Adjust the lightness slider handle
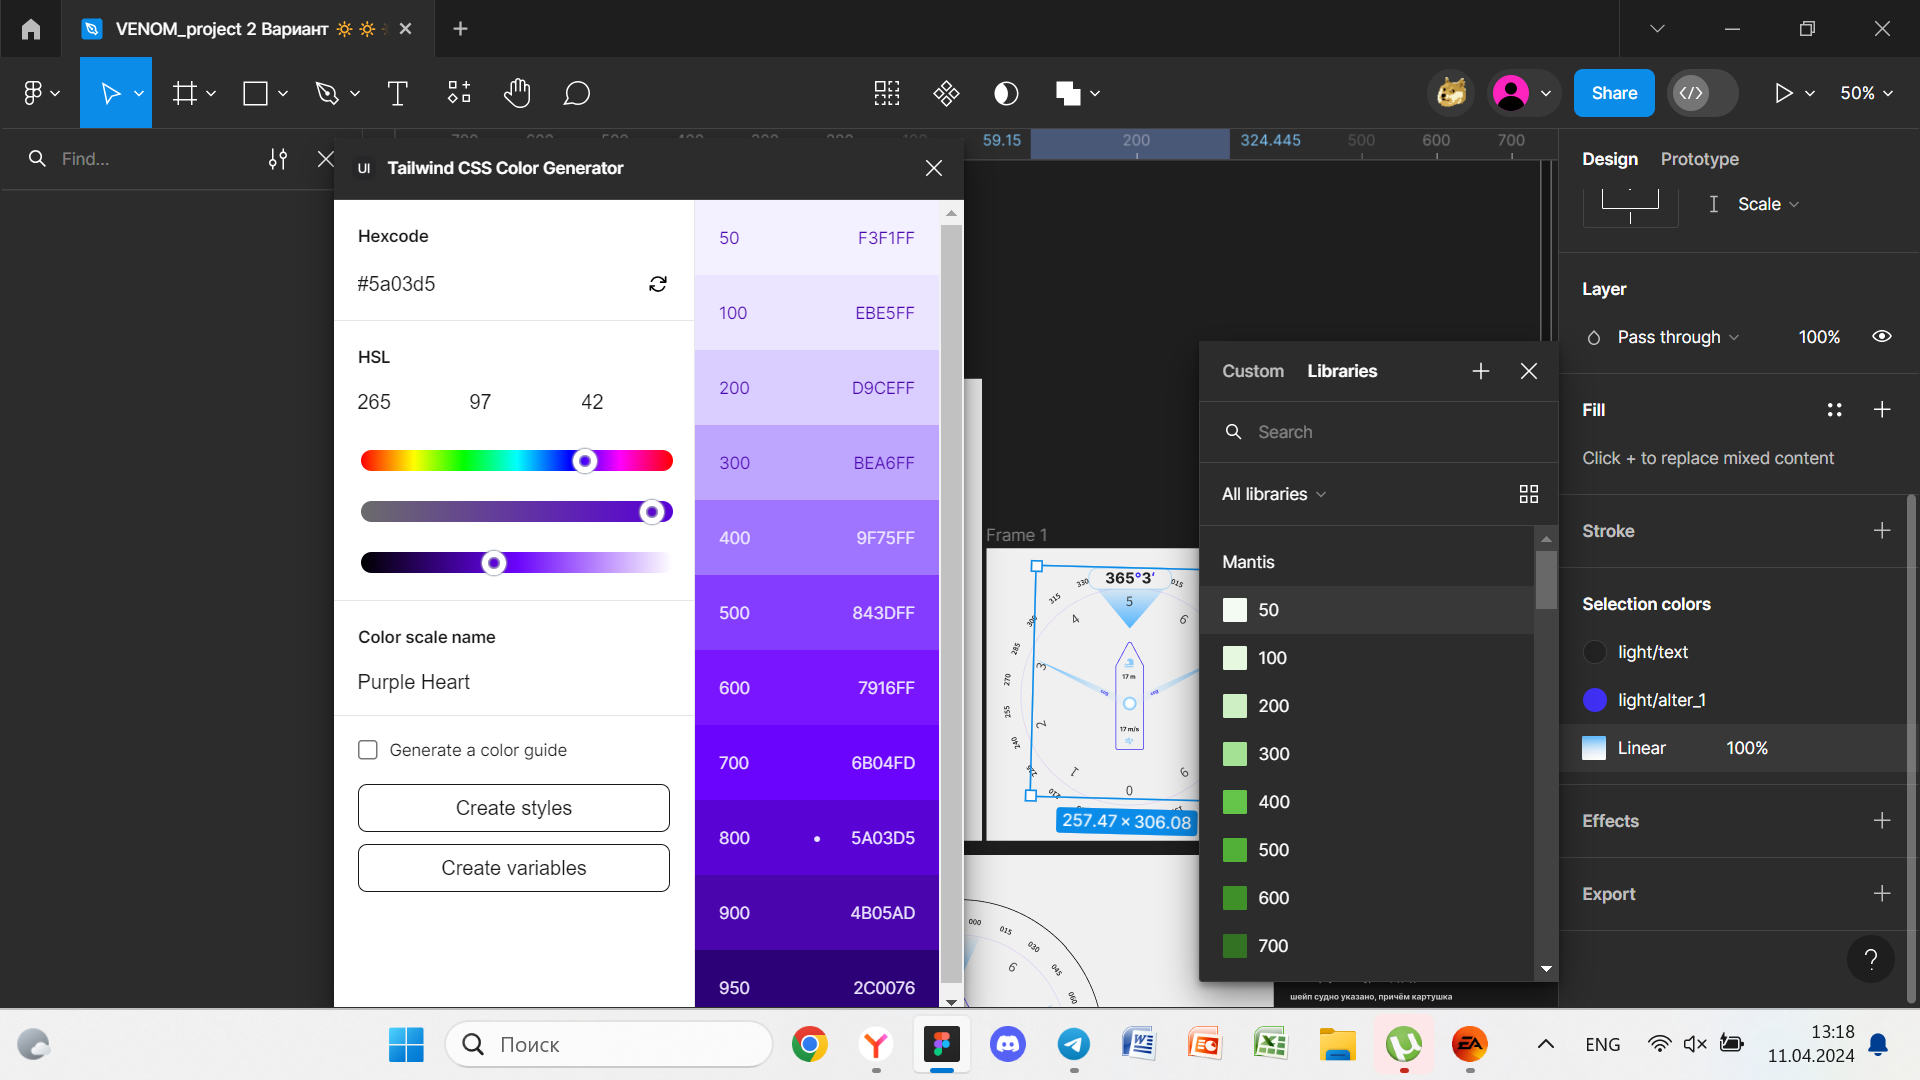The image size is (1920, 1080). pos(493,563)
